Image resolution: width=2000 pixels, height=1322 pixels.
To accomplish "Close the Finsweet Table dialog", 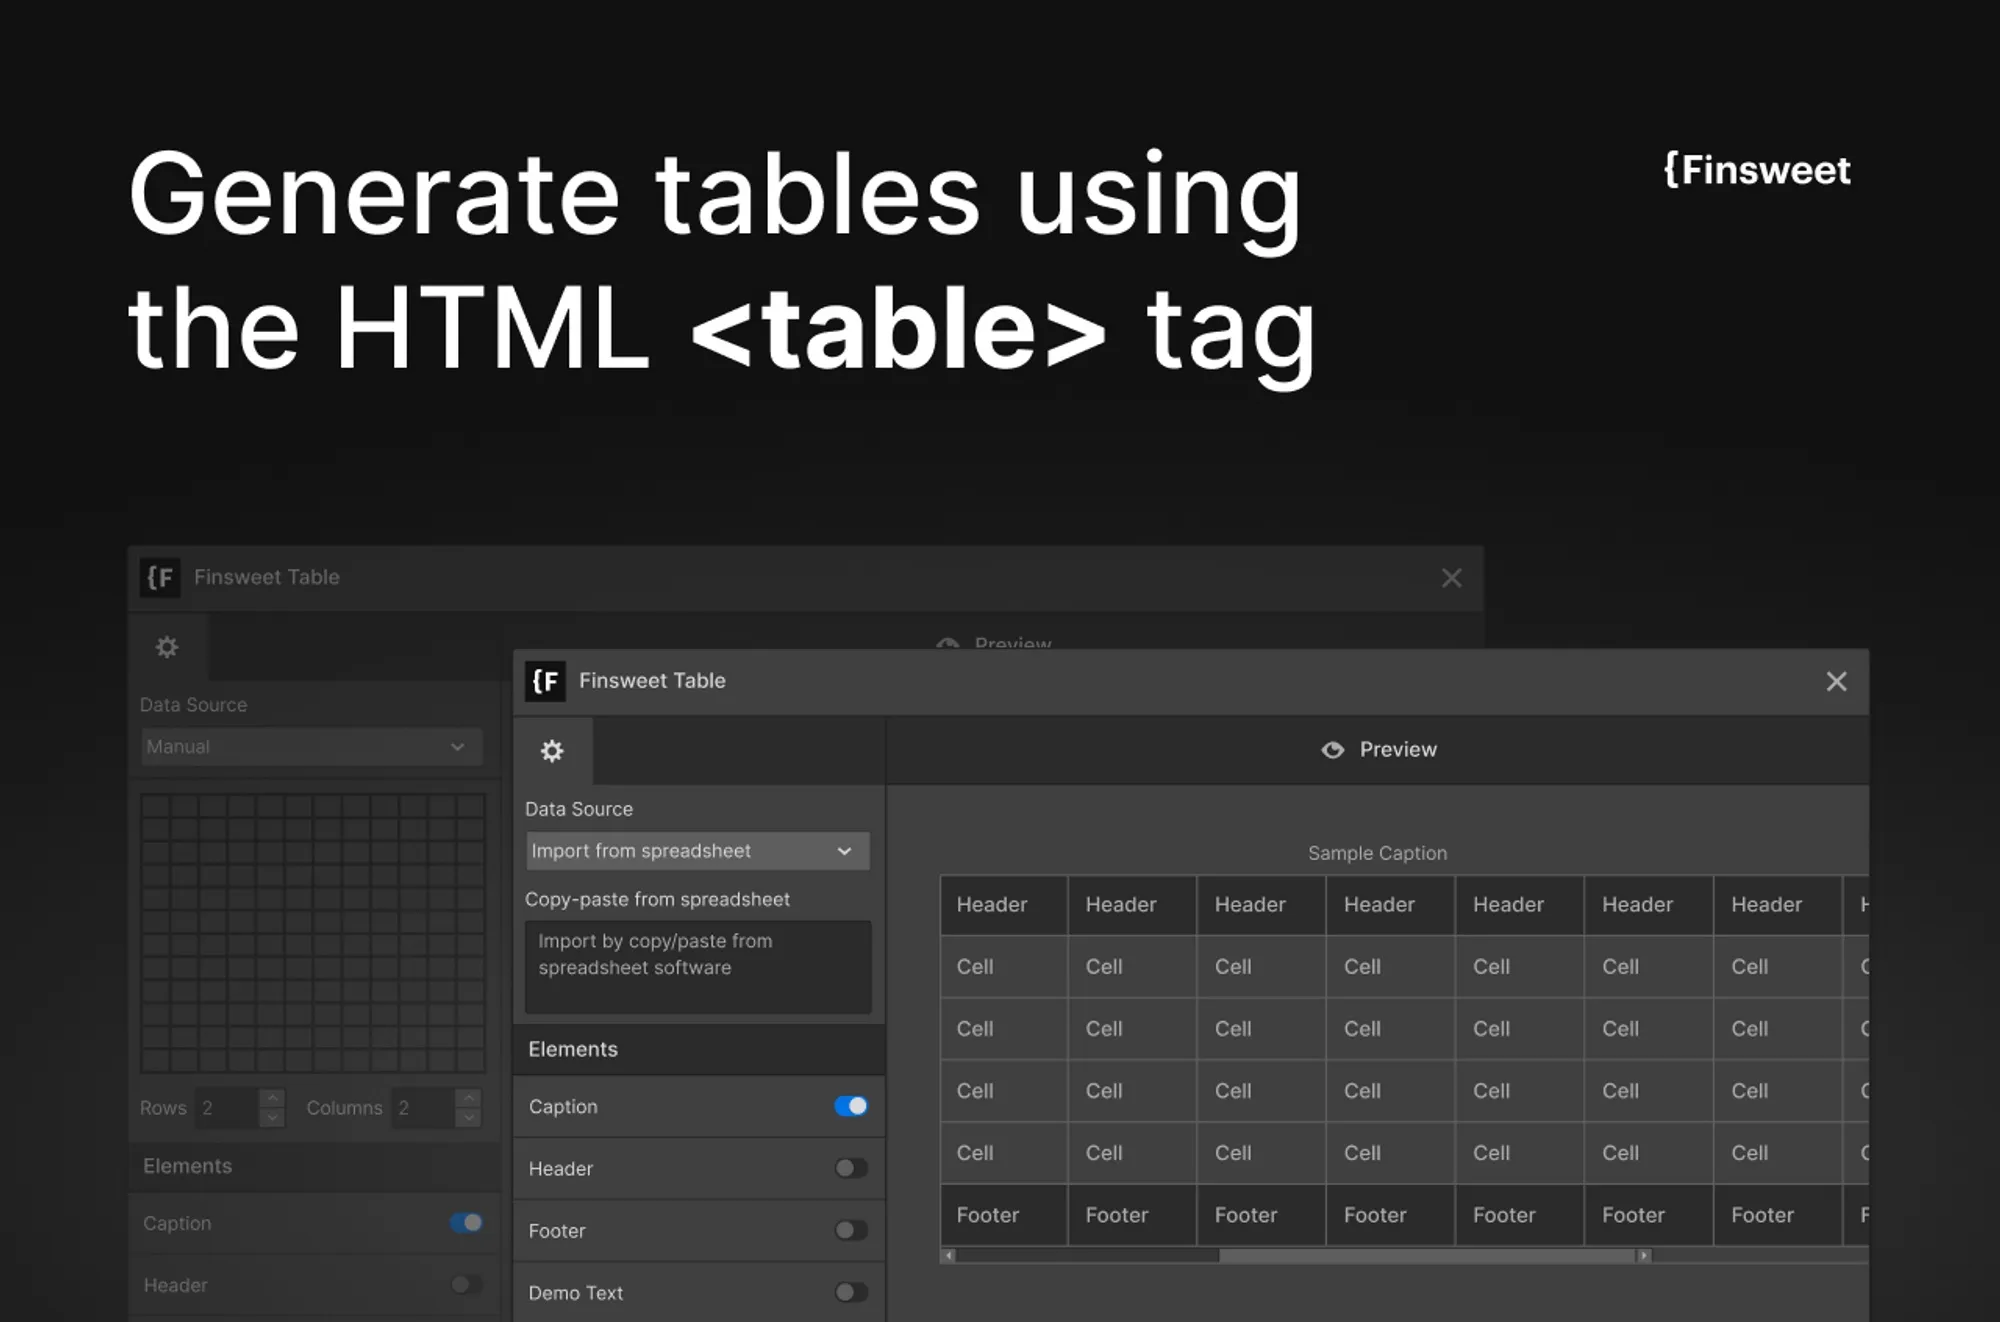I will 1836,681.
